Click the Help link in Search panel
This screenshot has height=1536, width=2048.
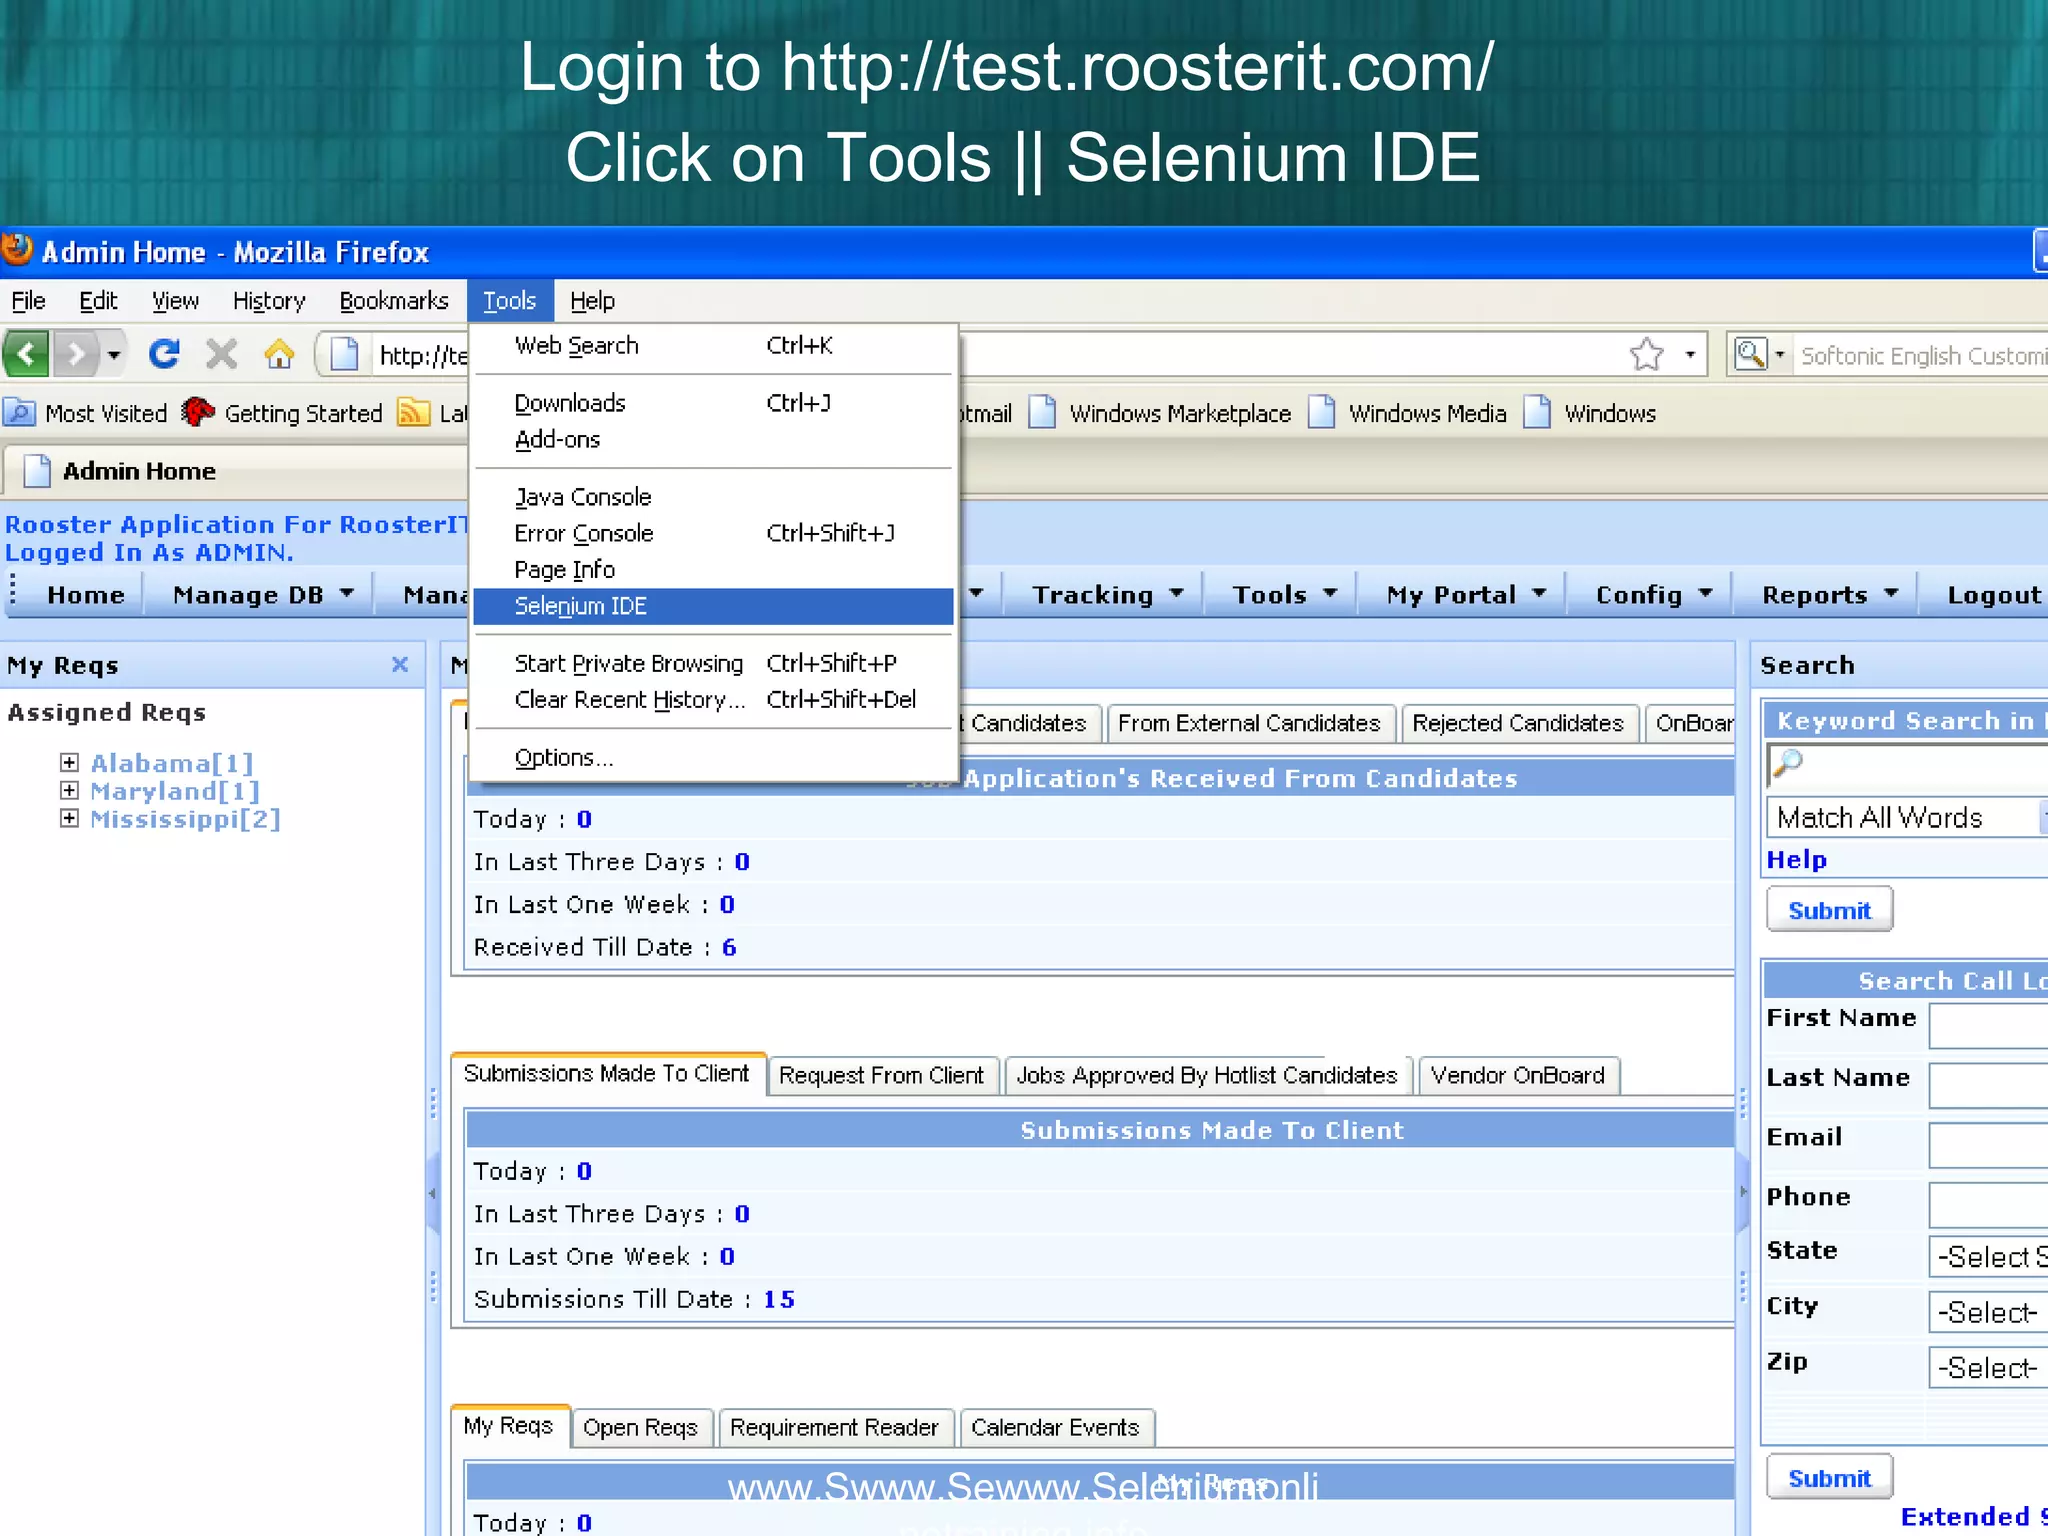pyautogui.click(x=1796, y=860)
